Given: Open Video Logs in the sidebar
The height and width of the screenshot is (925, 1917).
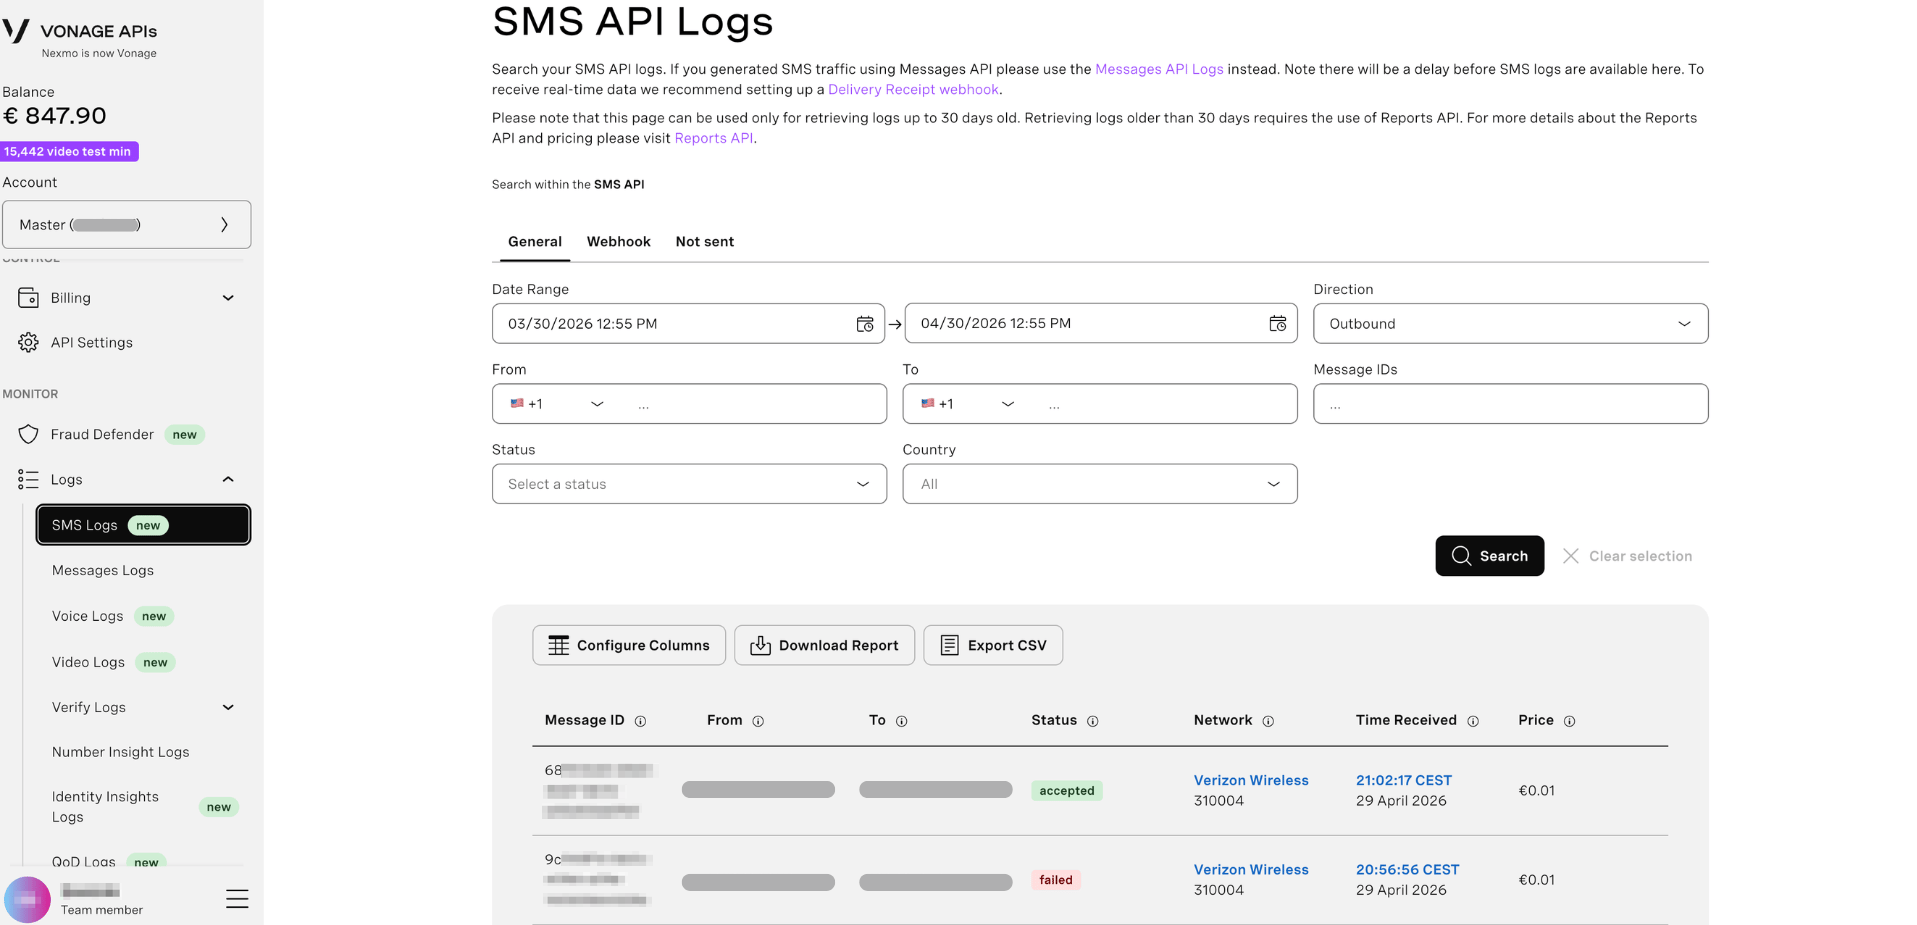Looking at the screenshot, I should point(89,663).
